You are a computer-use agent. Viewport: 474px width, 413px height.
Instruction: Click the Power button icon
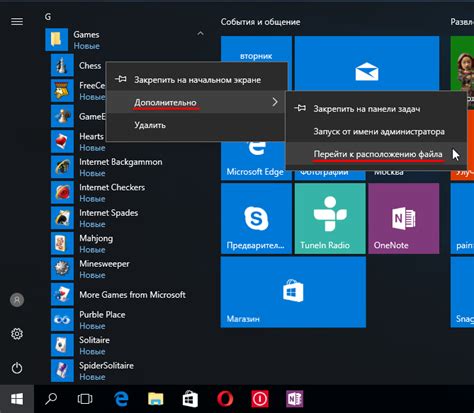[x=17, y=368]
